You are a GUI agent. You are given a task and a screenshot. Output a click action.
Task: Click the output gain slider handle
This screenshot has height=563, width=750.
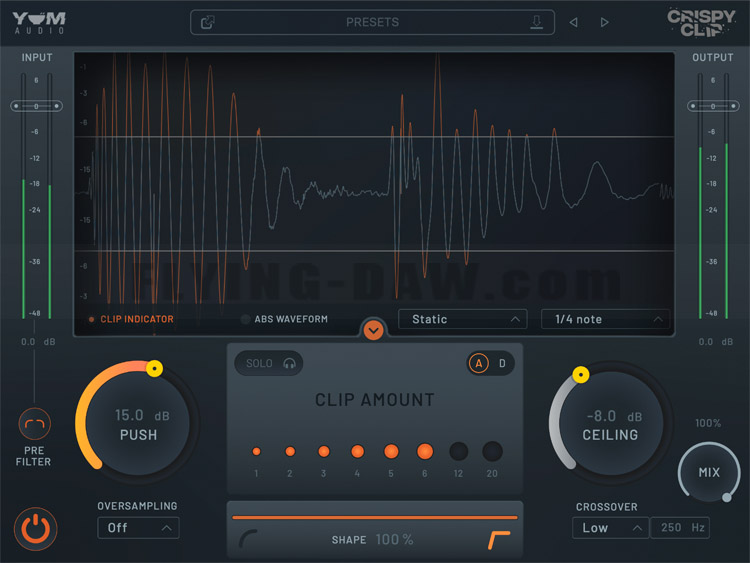tap(713, 106)
